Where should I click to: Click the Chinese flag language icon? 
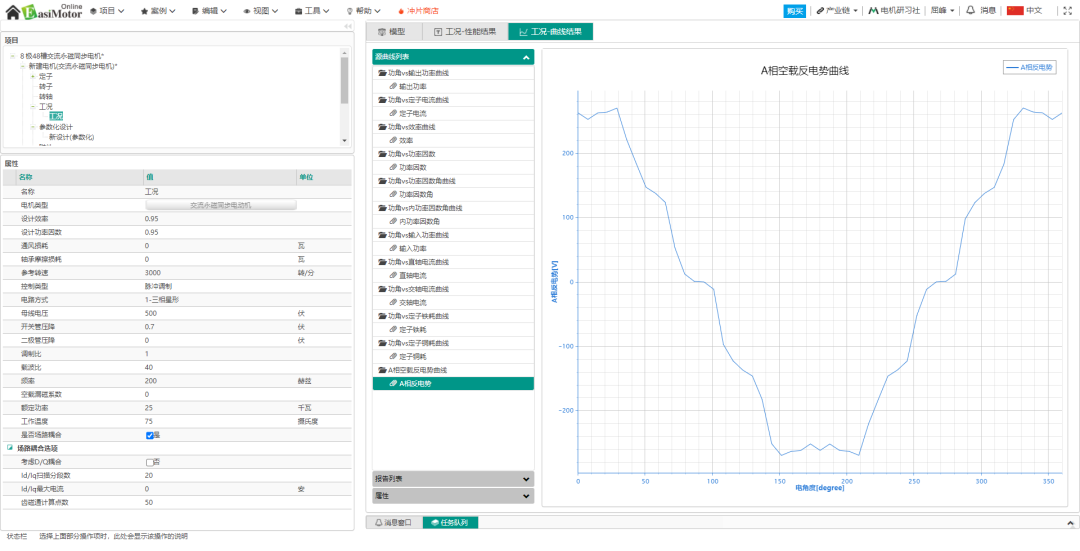tap(1015, 10)
